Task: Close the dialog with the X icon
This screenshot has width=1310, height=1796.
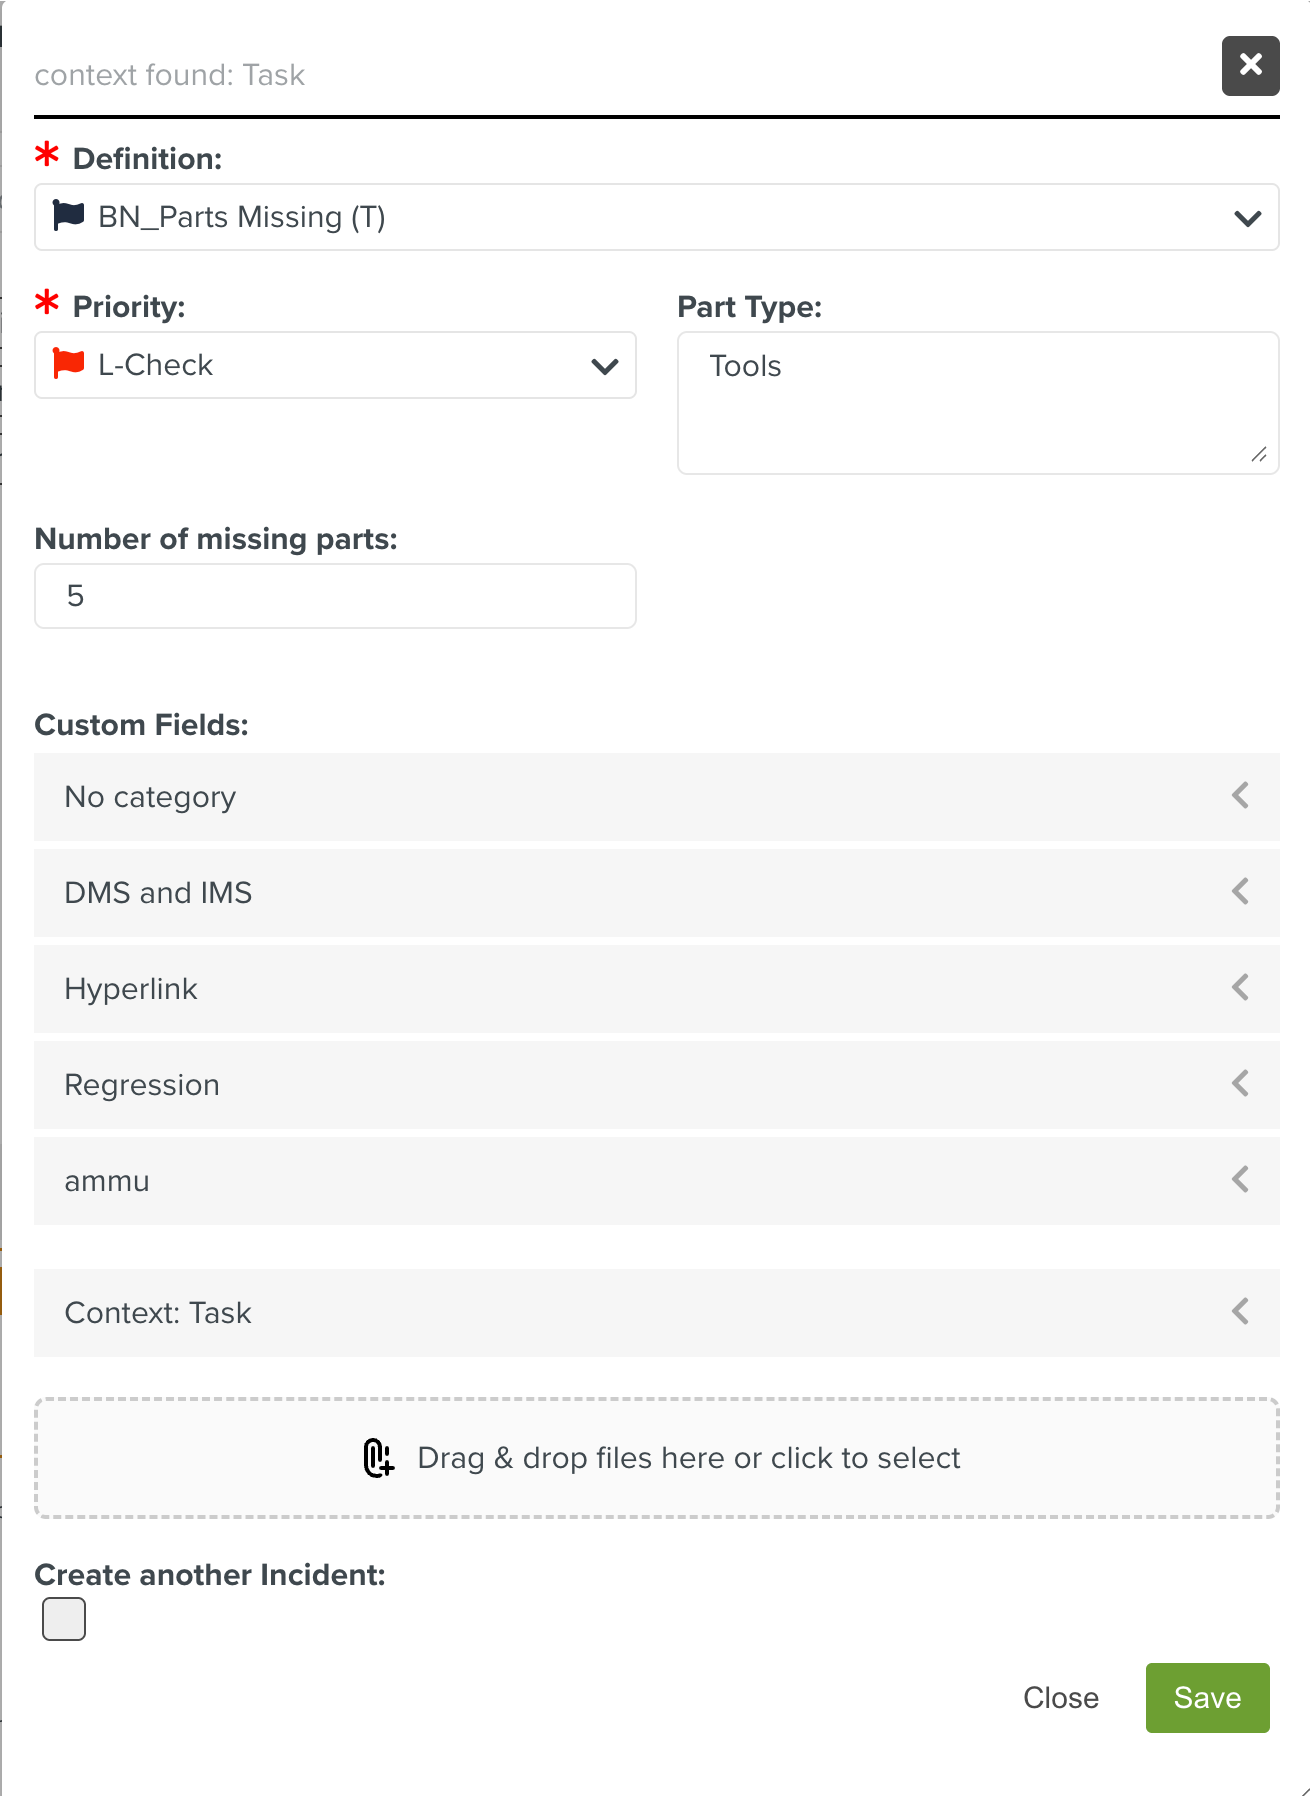Action: tap(1250, 66)
